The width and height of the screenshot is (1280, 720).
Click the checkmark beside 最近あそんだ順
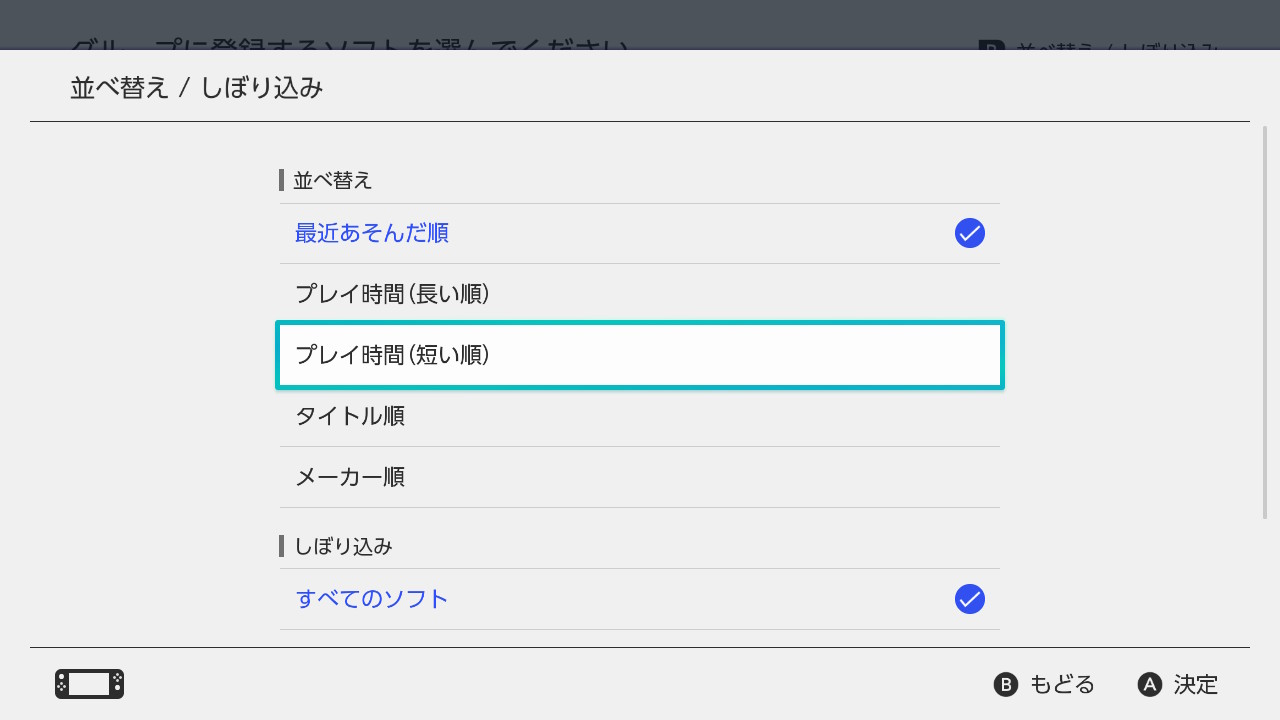[970, 233]
